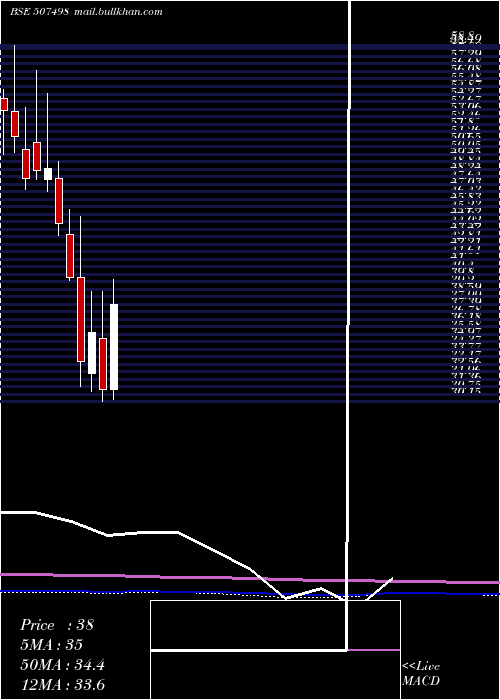Click the '<<Live MACD' label
The image size is (500, 700).
pos(421,674)
